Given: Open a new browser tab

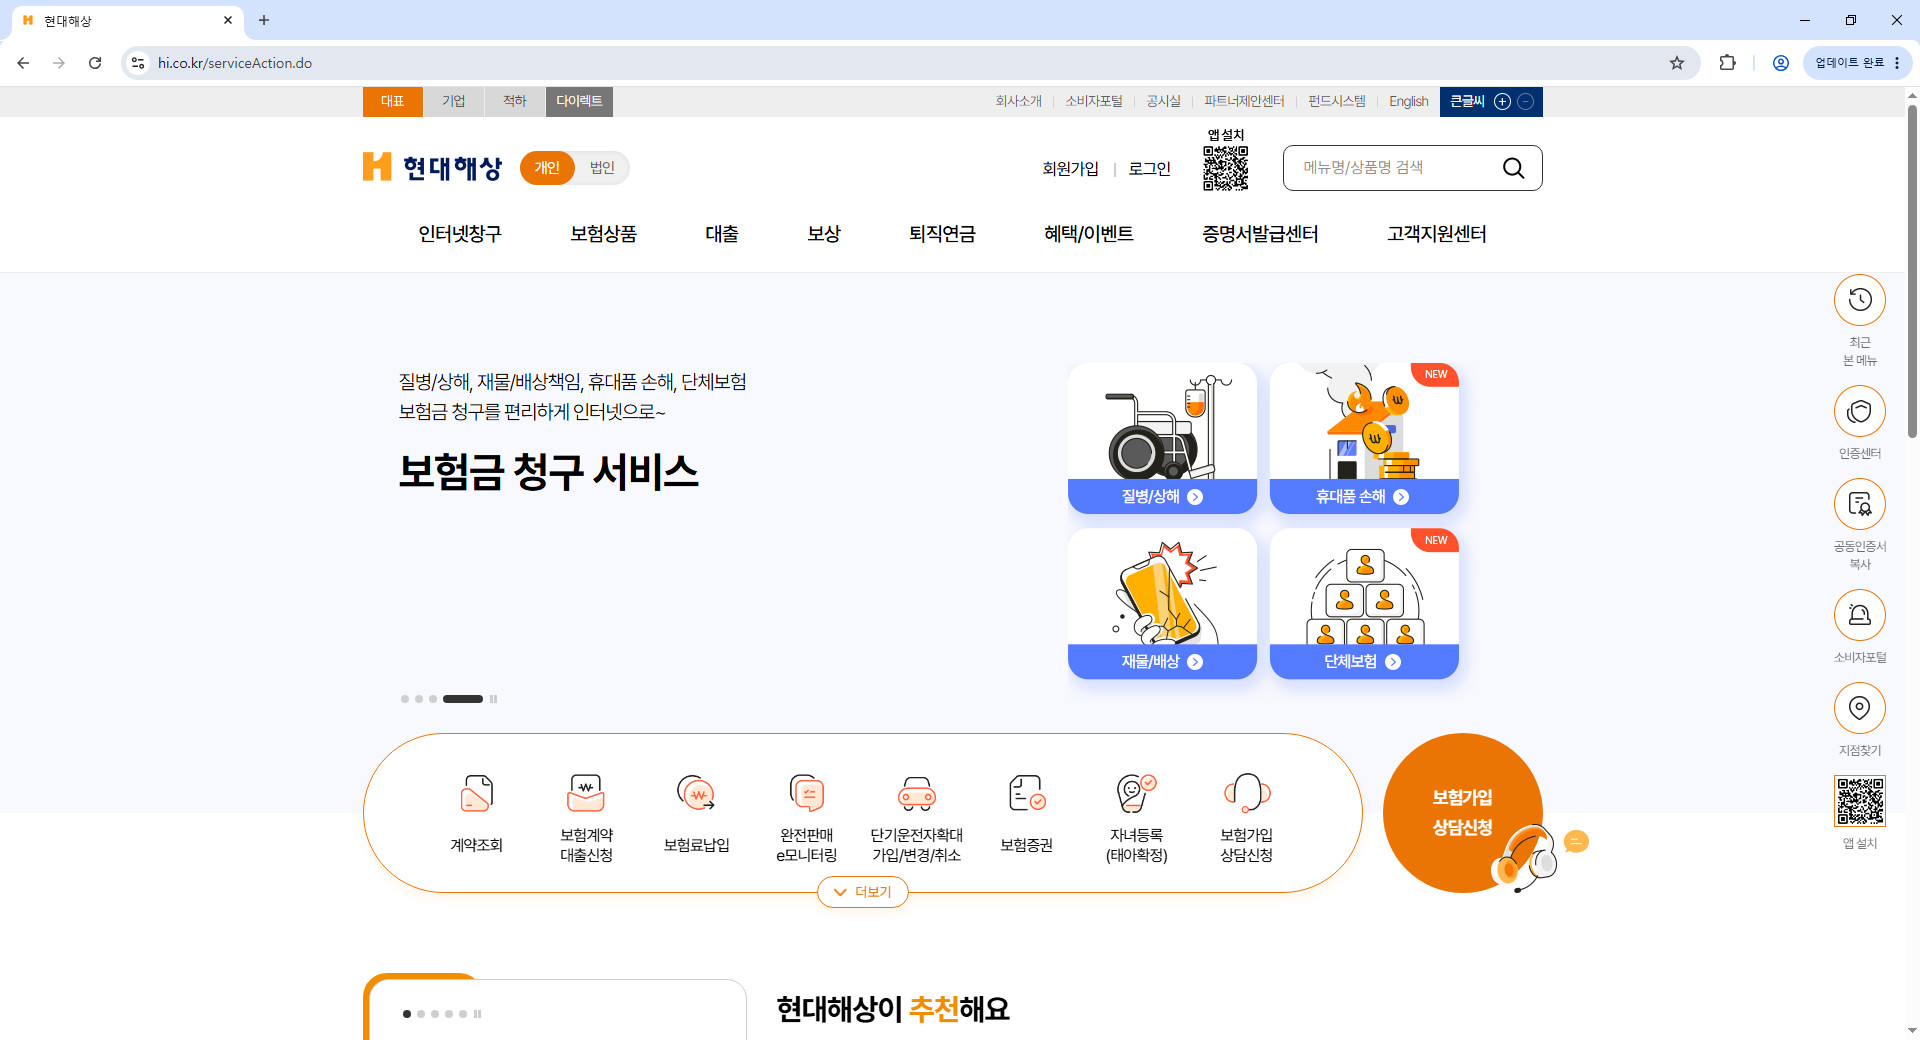Looking at the screenshot, I should coord(264,20).
